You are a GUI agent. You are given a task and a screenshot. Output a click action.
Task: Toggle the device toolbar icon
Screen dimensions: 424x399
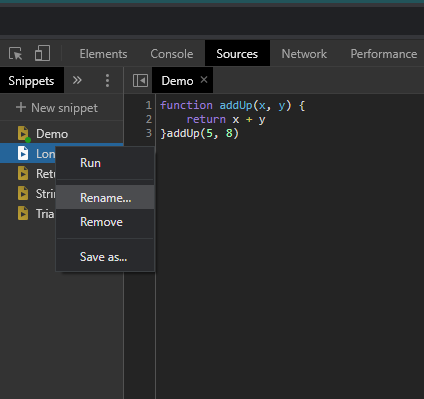(x=42, y=53)
